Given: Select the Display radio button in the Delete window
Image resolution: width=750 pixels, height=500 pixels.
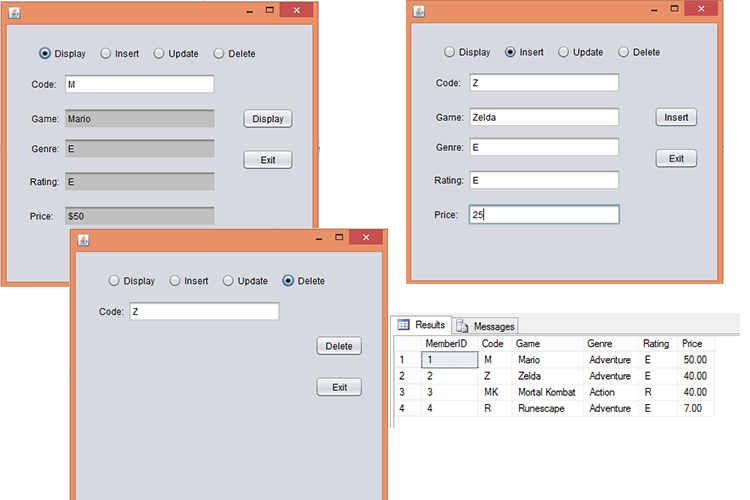Looking at the screenshot, I should click(113, 281).
